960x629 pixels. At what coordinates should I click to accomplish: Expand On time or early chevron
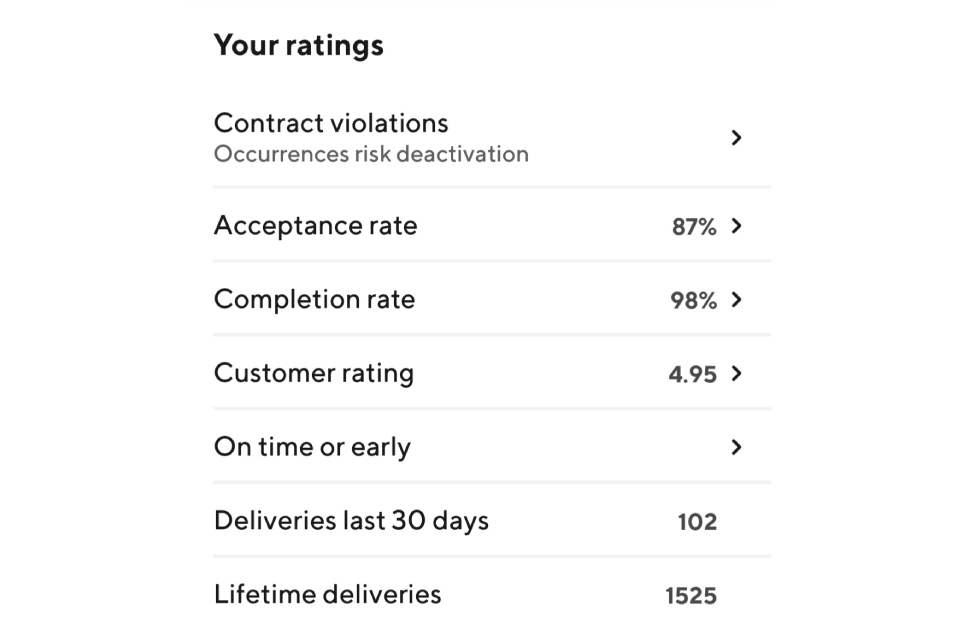[x=737, y=447]
